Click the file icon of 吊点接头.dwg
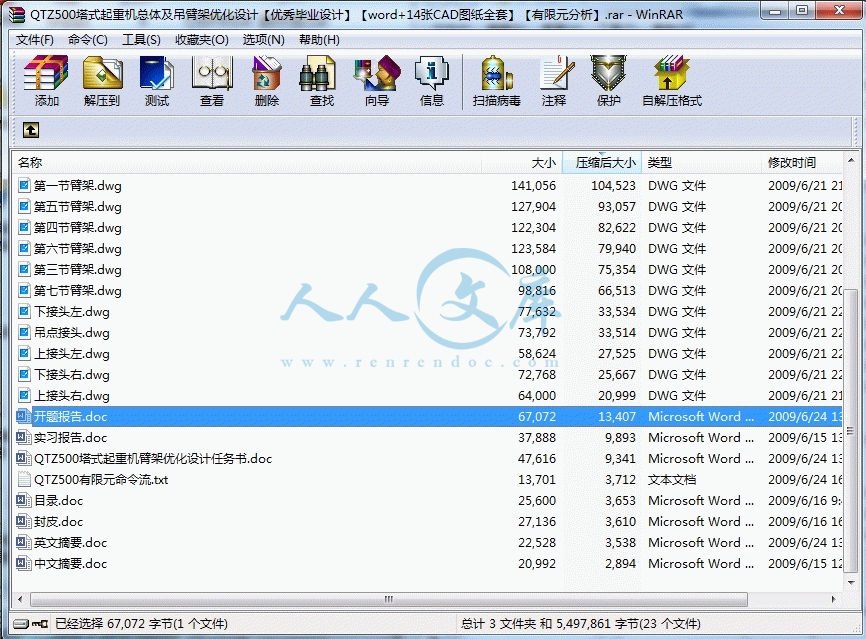The height and width of the screenshot is (639, 866). [24, 332]
